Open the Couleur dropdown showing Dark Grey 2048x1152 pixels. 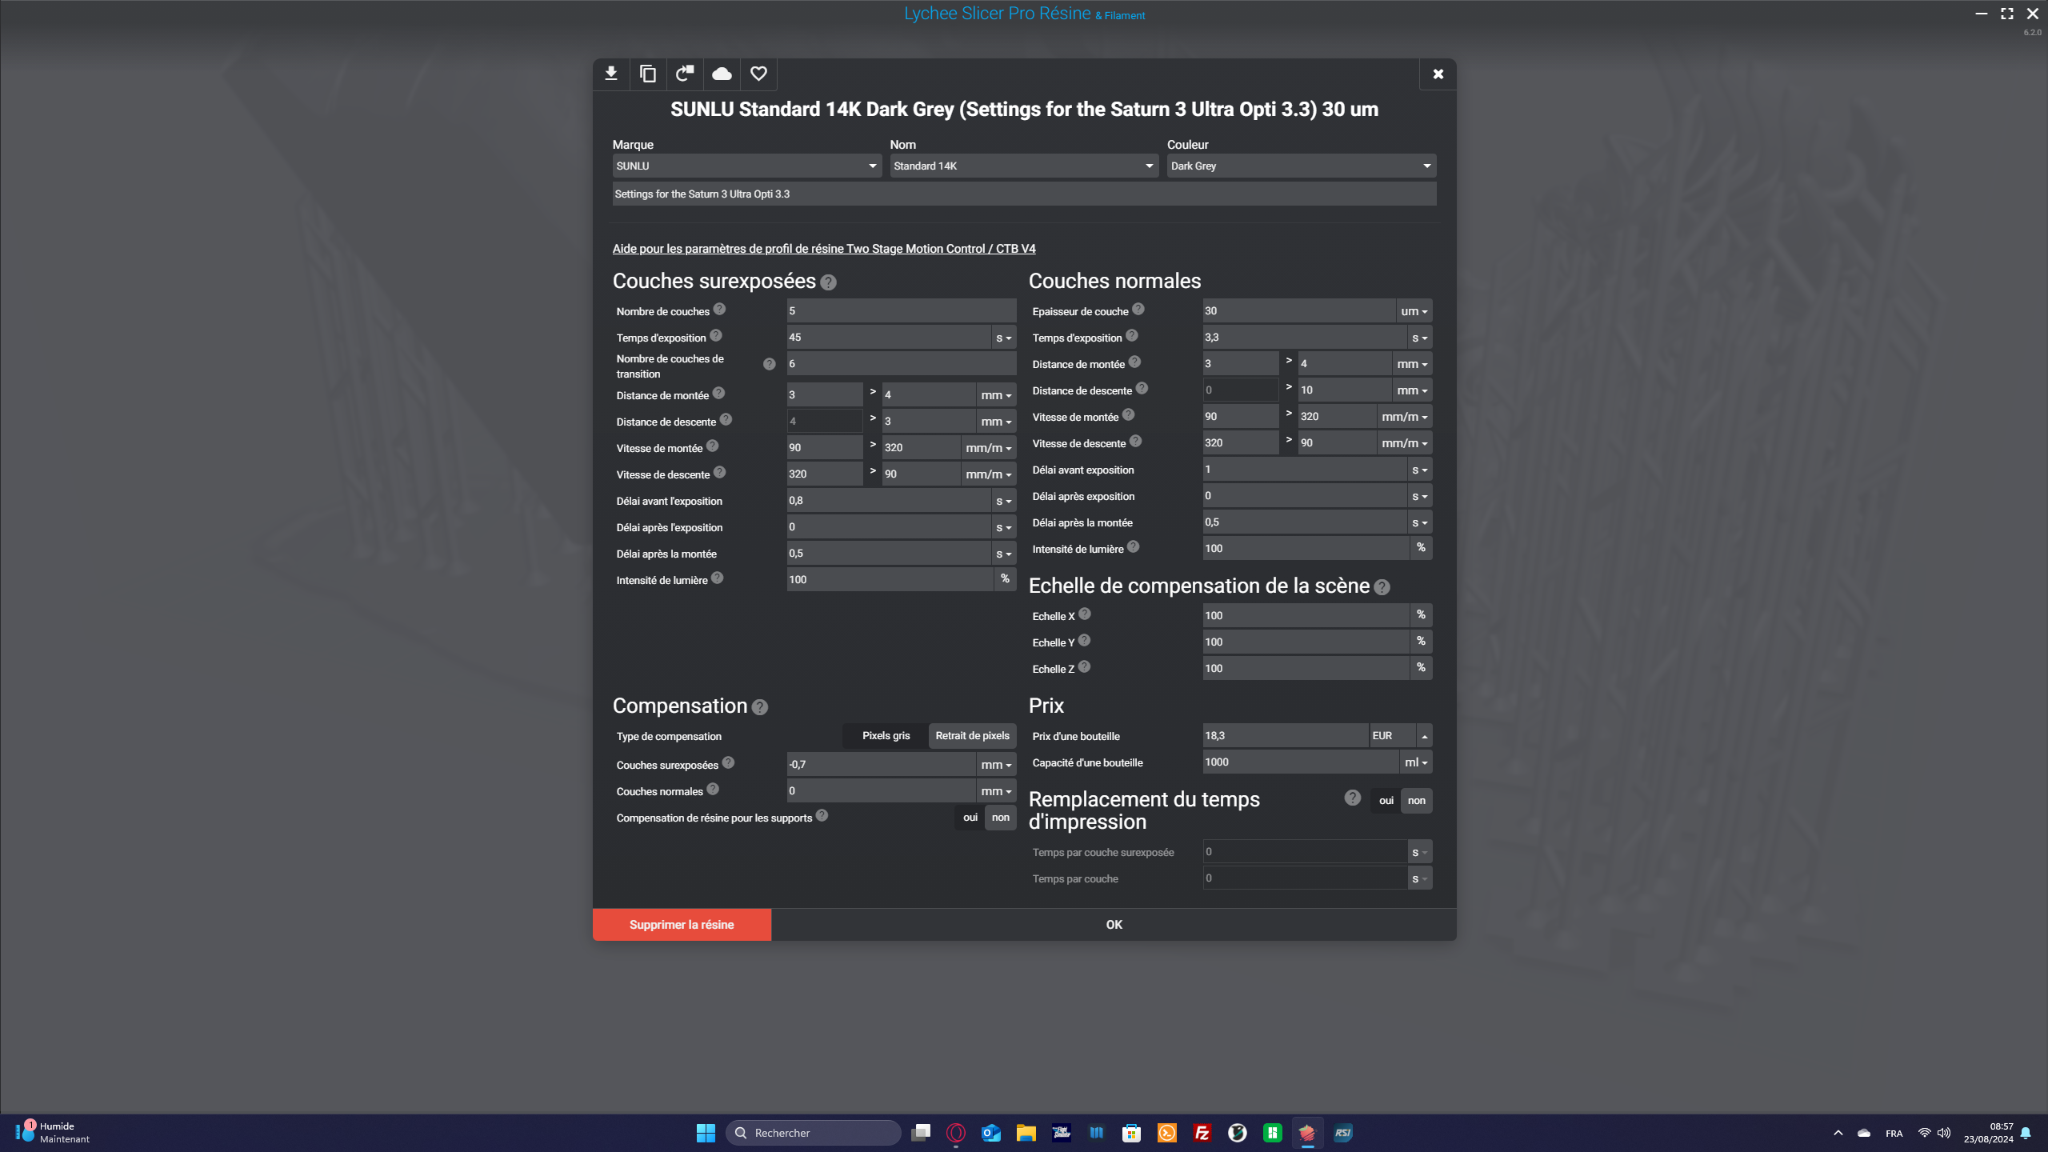[1301, 166]
